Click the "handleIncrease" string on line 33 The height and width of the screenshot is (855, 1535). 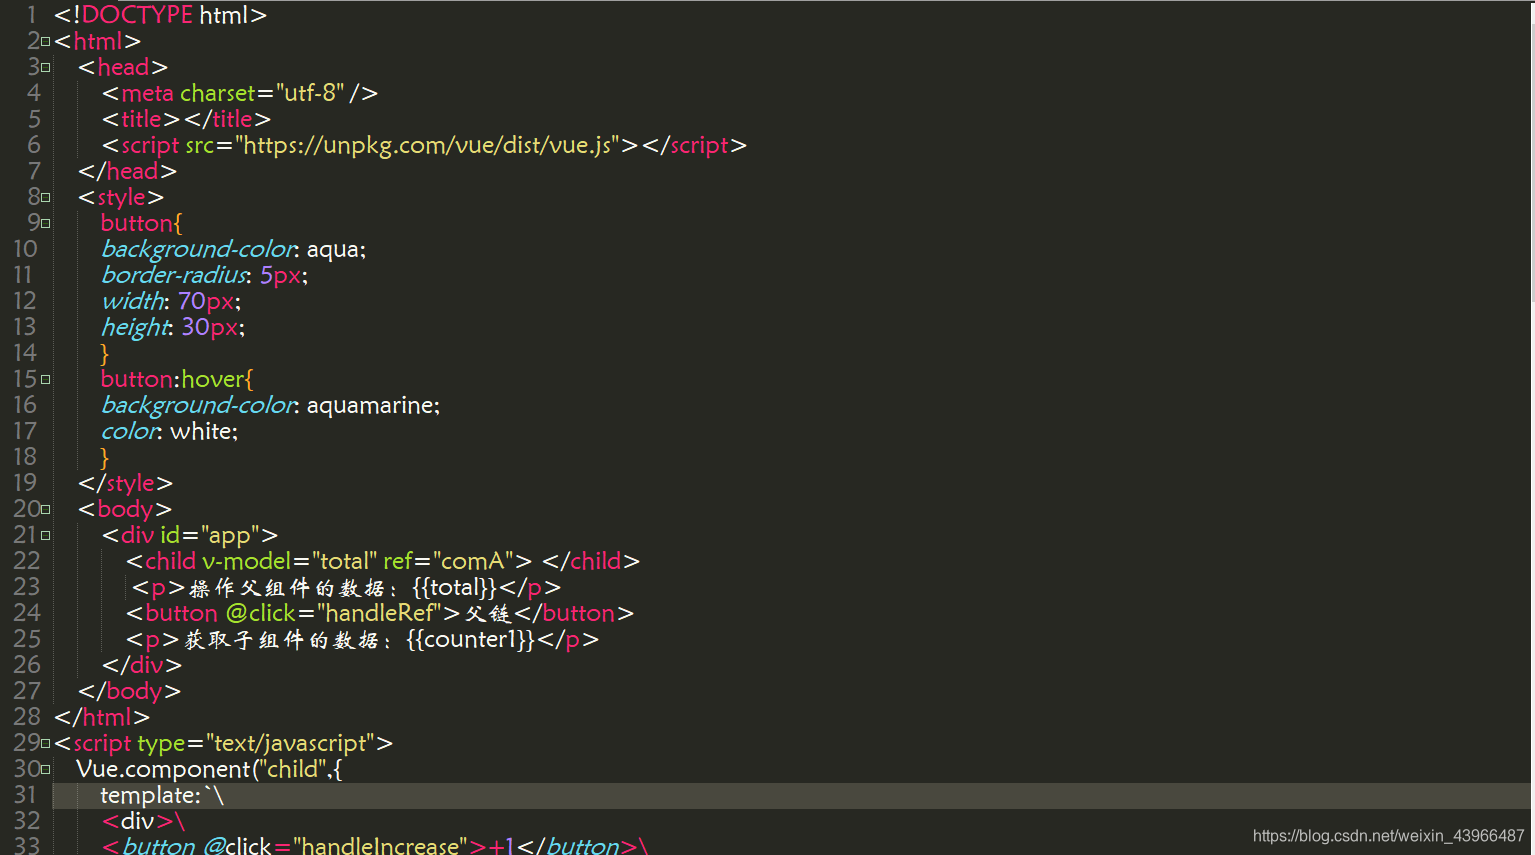point(380,846)
